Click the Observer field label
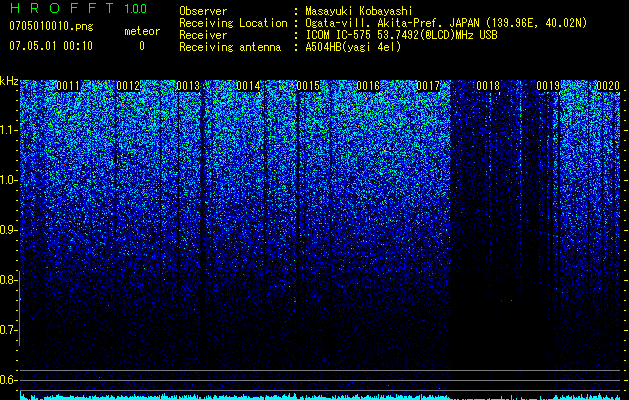The height and width of the screenshot is (400, 629). pos(203,11)
